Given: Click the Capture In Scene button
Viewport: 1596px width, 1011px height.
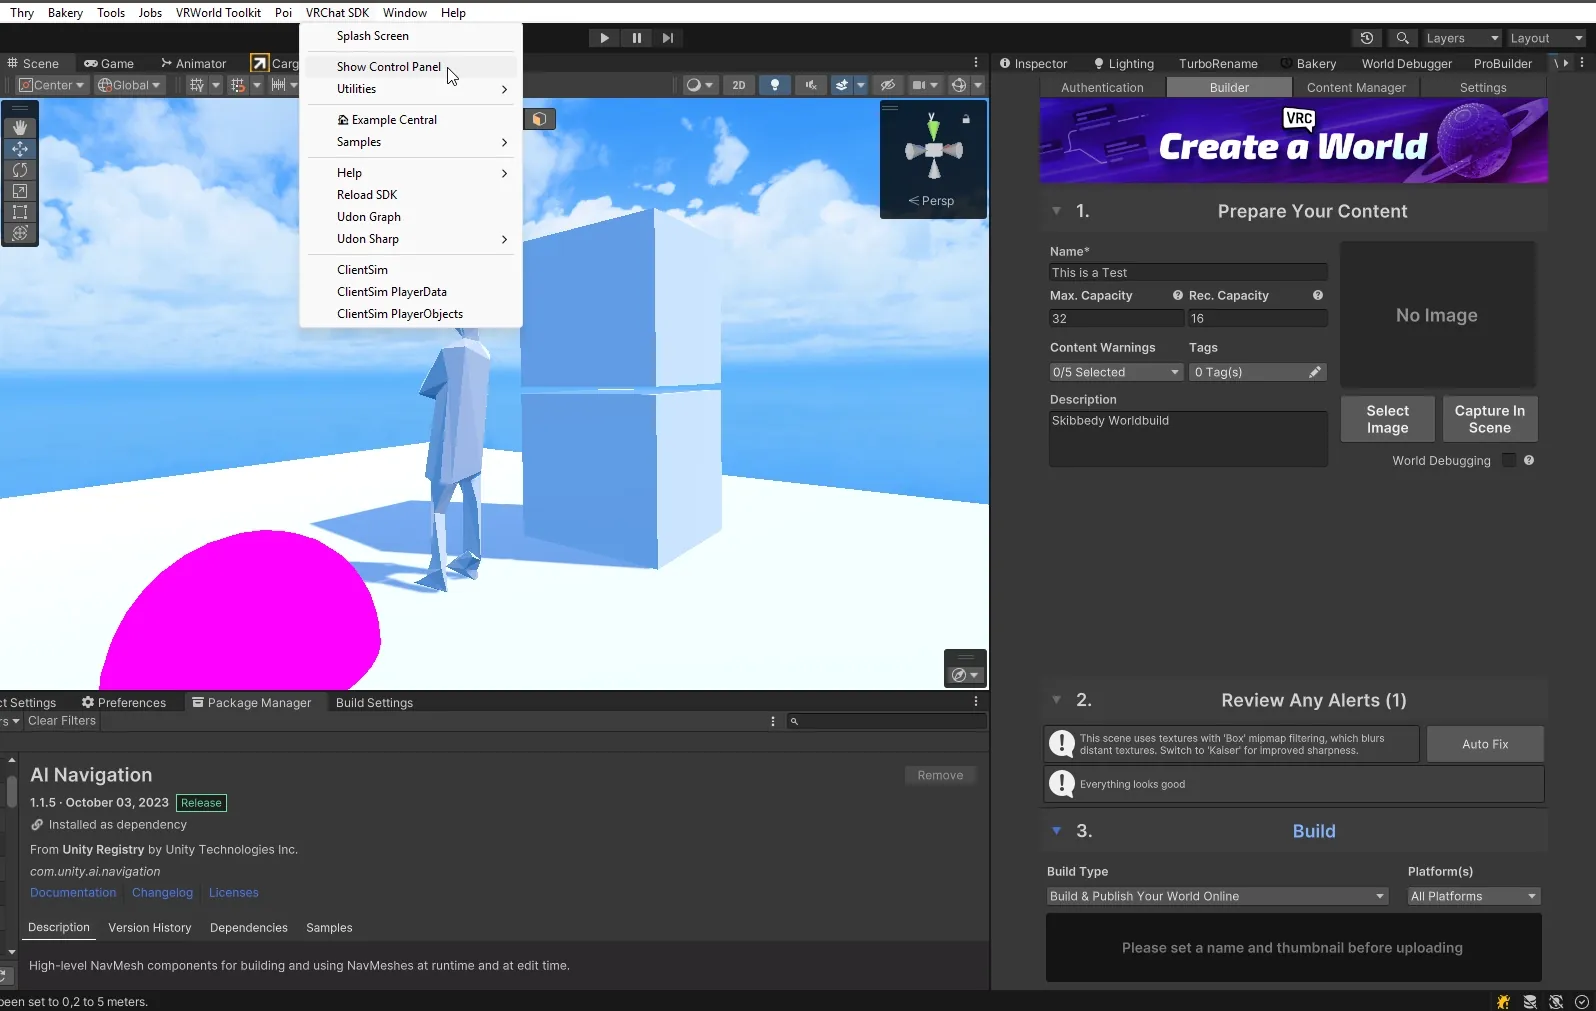Looking at the screenshot, I should point(1490,419).
